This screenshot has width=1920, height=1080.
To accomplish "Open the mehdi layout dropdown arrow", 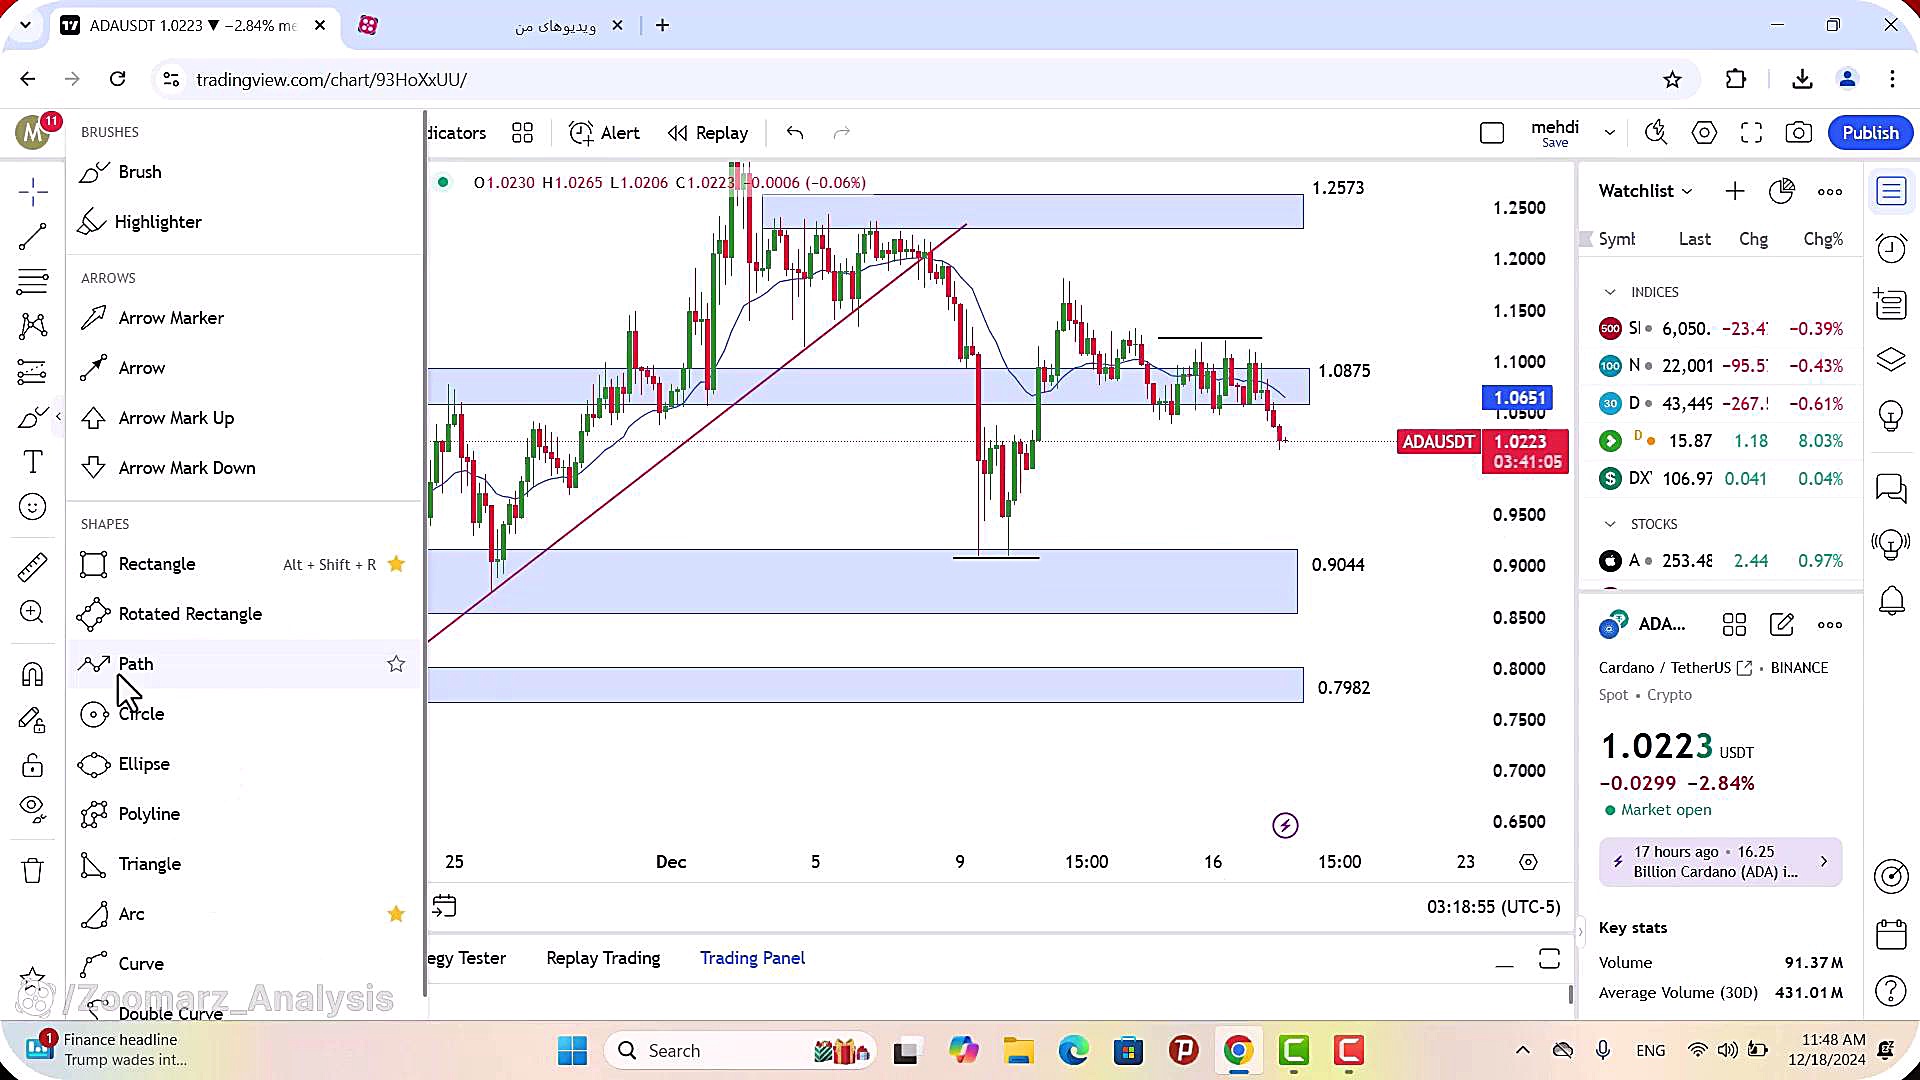I will tap(1609, 133).
